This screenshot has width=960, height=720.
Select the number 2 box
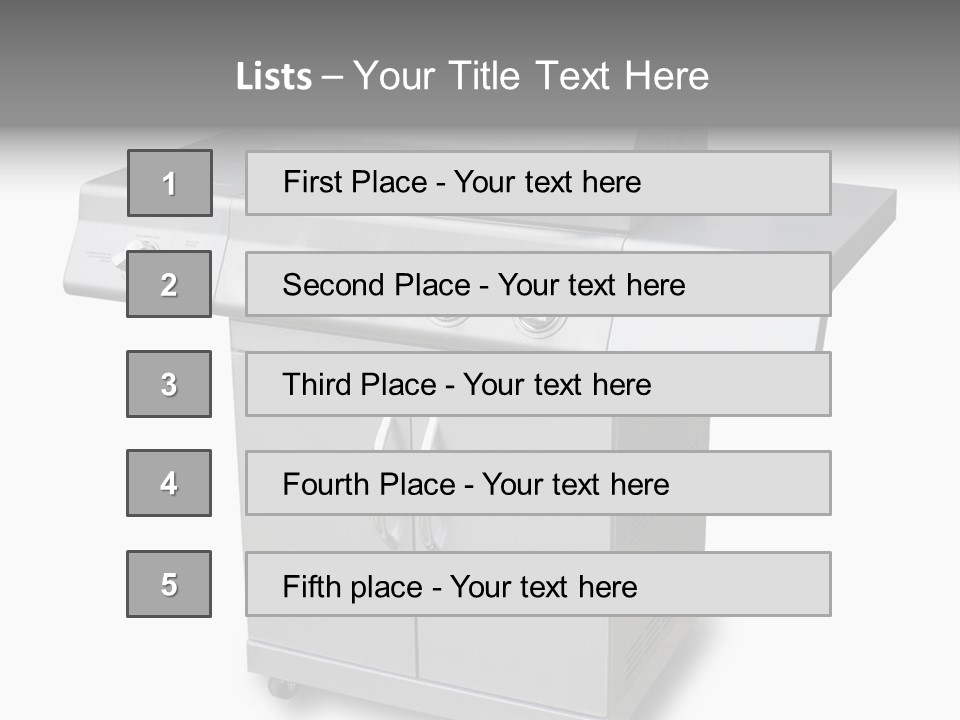(169, 284)
